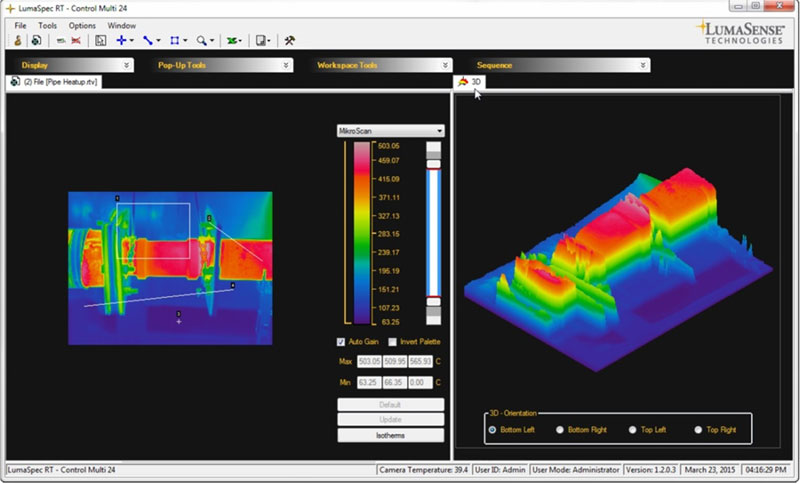Click the Min field showing 63.25
This screenshot has height=484, width=800.
click(x=369, y=383)
